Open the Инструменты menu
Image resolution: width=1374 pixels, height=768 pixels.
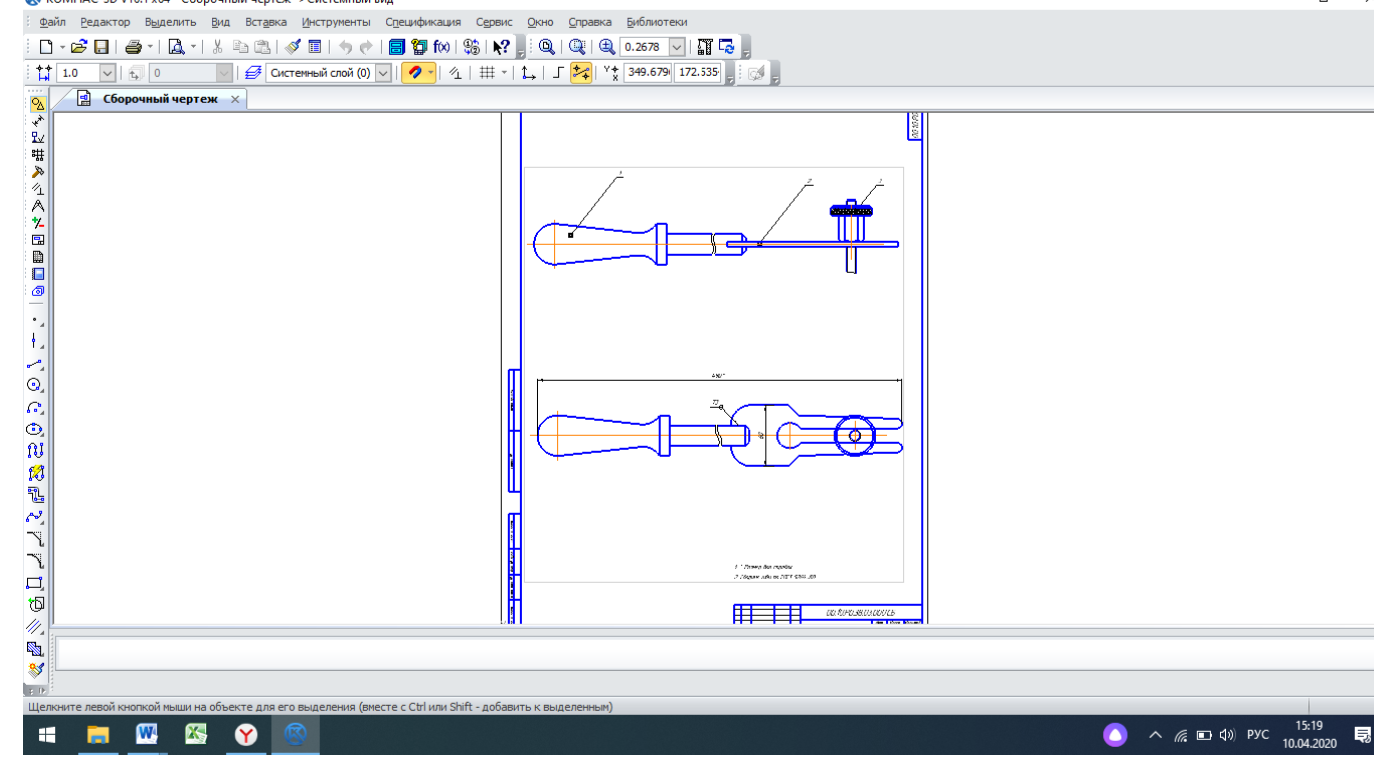[x=335, y=22]
